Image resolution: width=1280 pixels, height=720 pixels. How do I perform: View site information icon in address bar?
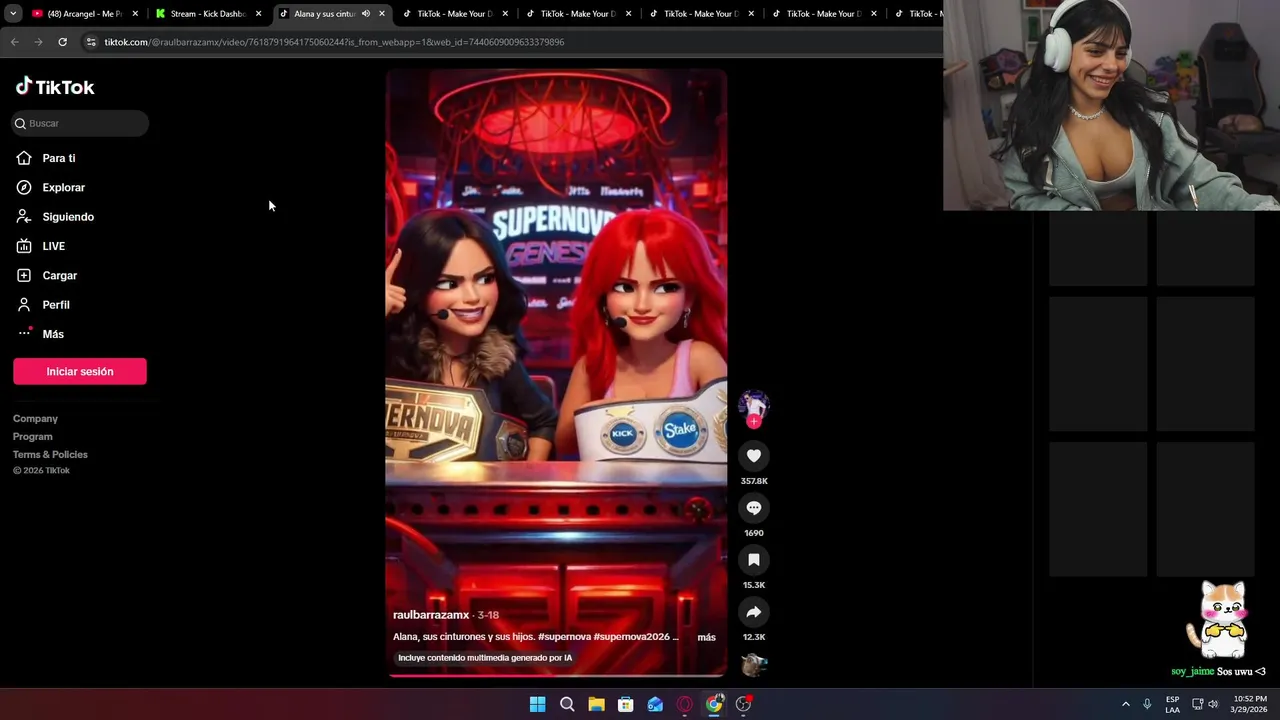click(91, 42)
